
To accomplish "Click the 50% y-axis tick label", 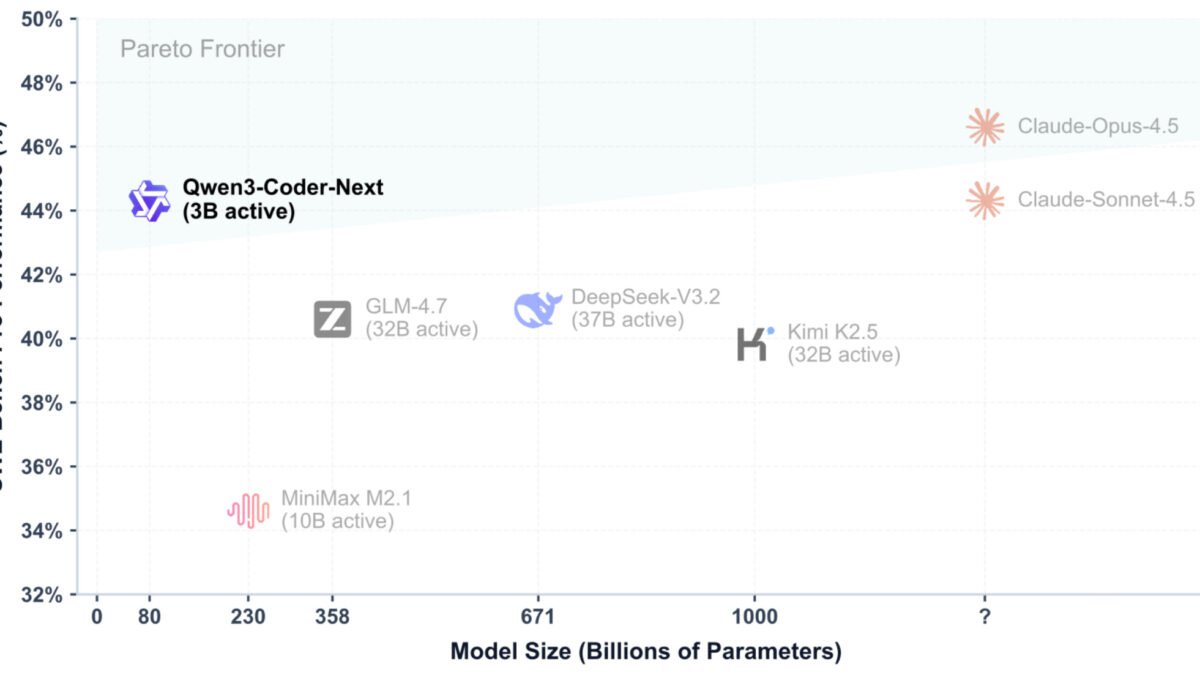I will click(x=43, y=19).
